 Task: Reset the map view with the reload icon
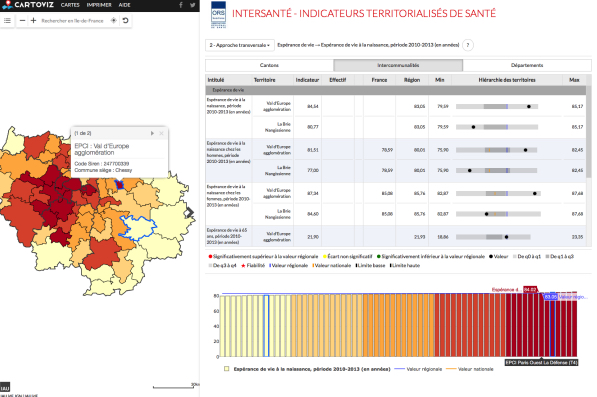[125, 21]
